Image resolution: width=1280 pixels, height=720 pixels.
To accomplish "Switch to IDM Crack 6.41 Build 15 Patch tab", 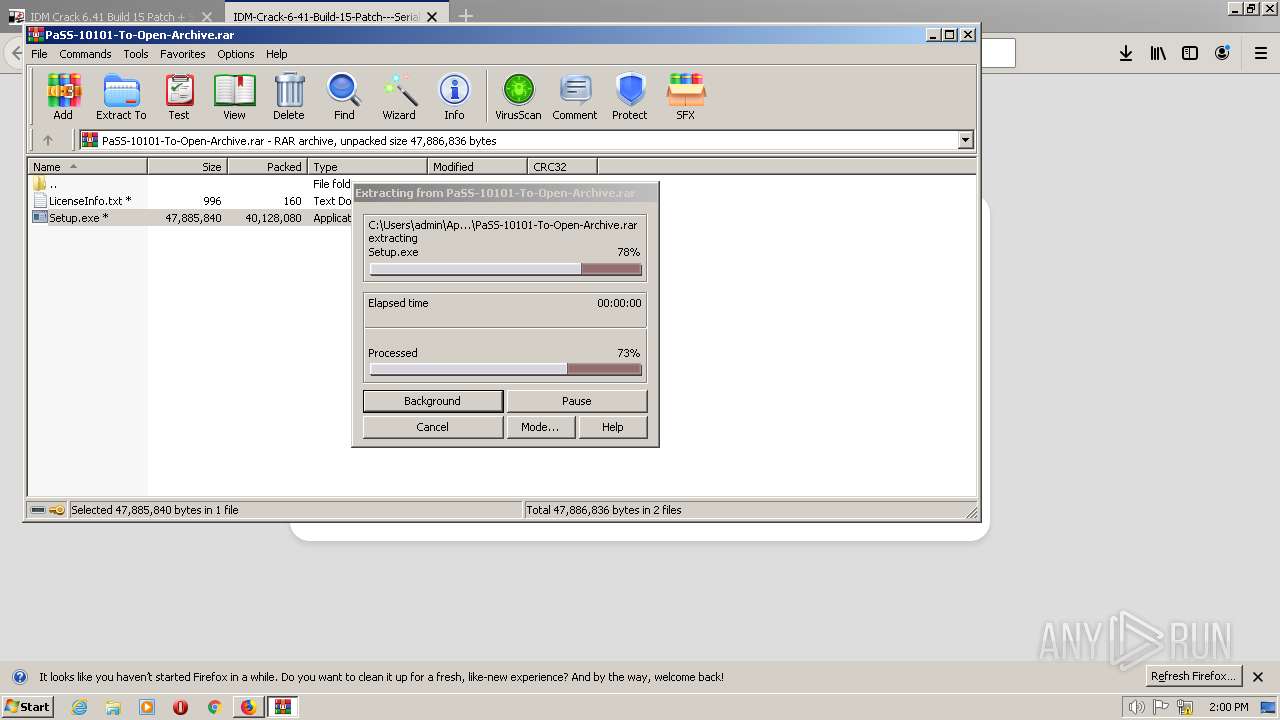I will point(110,17).
